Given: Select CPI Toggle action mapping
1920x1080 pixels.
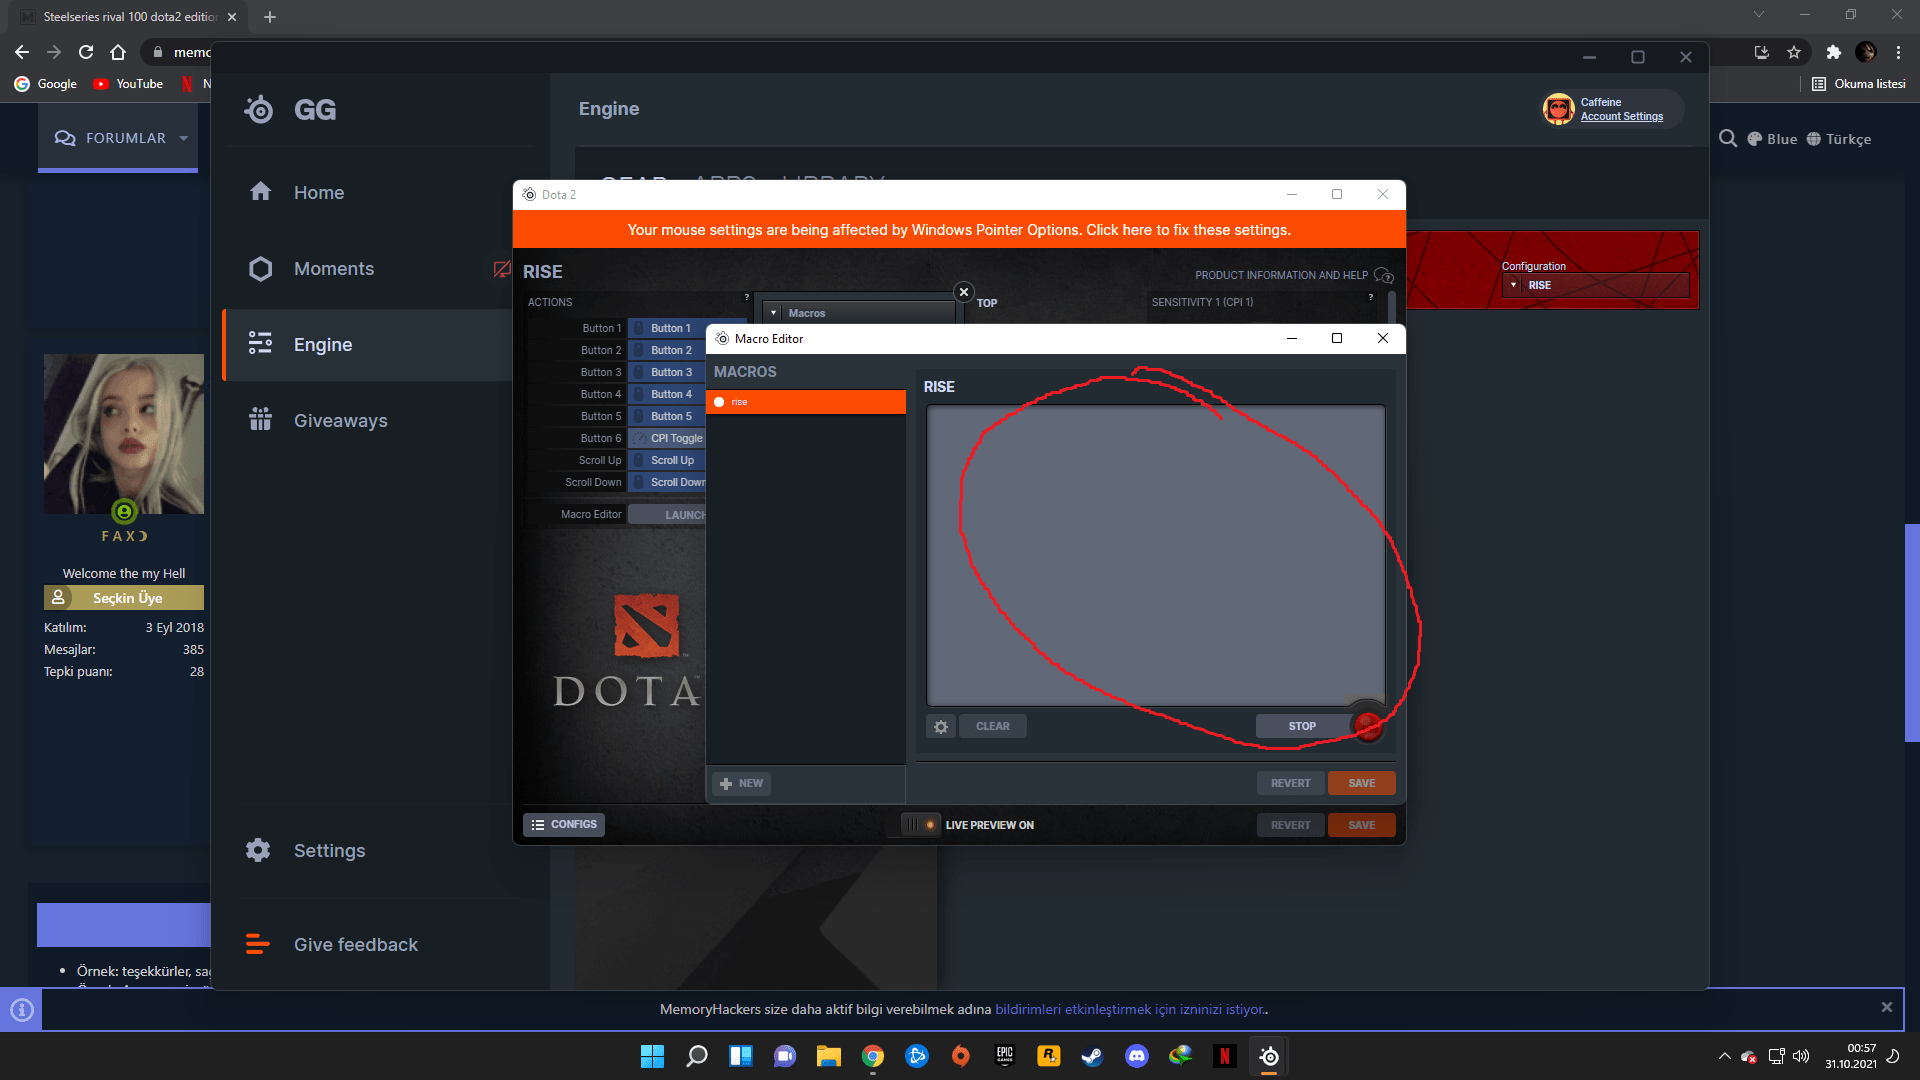Looking at the screenshot, I should tap(668, 438).
